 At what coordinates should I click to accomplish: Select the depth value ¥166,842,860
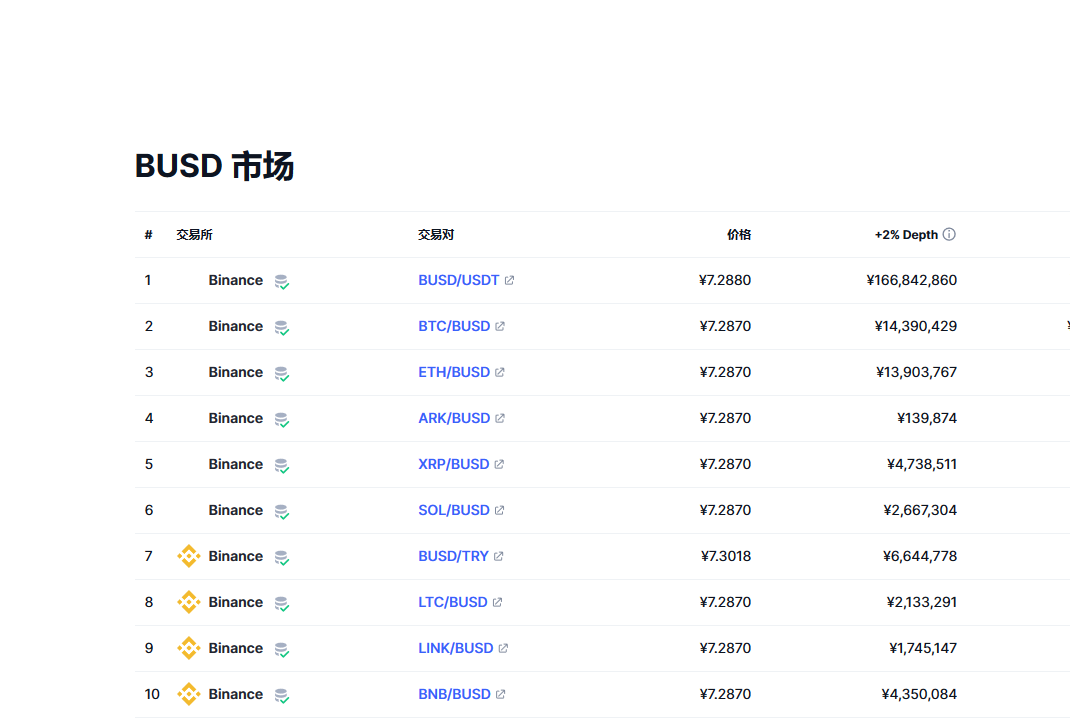pos(912,280)
